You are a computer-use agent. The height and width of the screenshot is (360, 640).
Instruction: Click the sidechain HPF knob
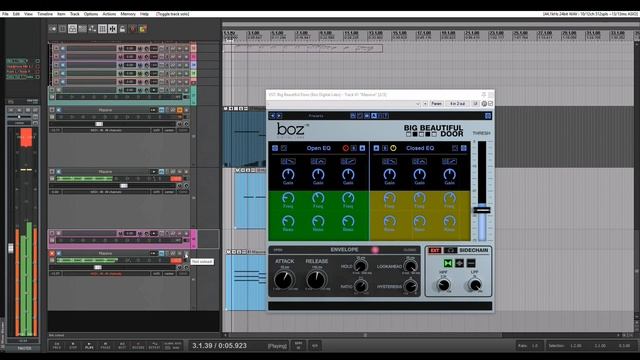point(444,285)
